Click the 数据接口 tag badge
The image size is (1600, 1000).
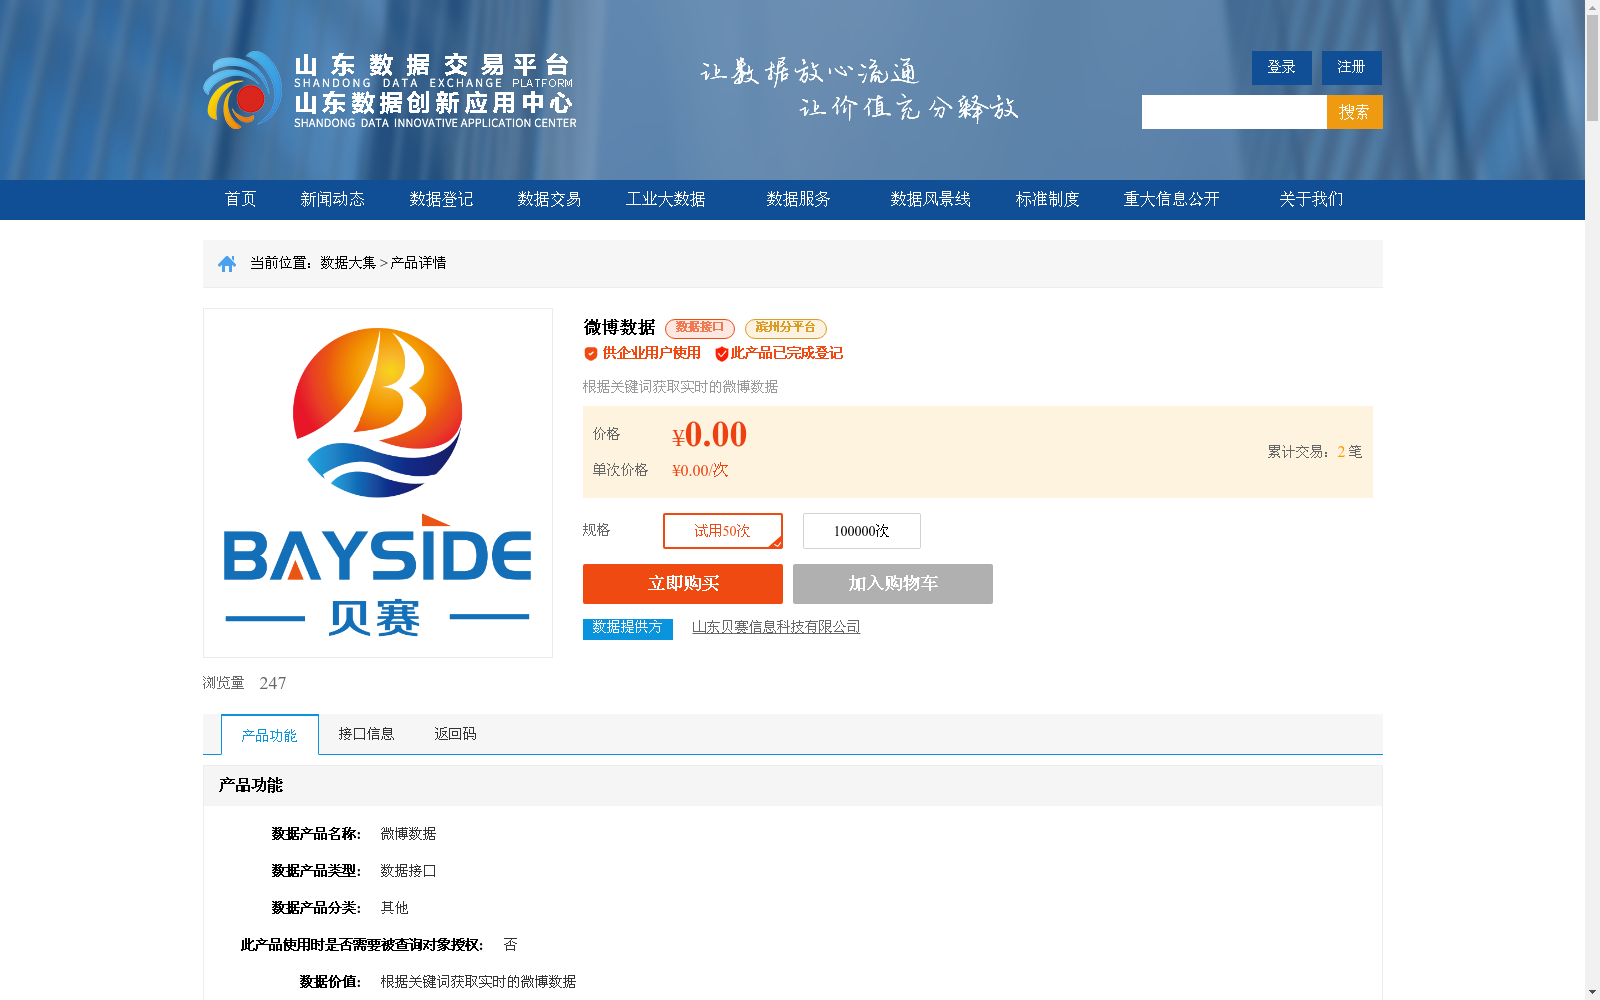tap(700, 328)
